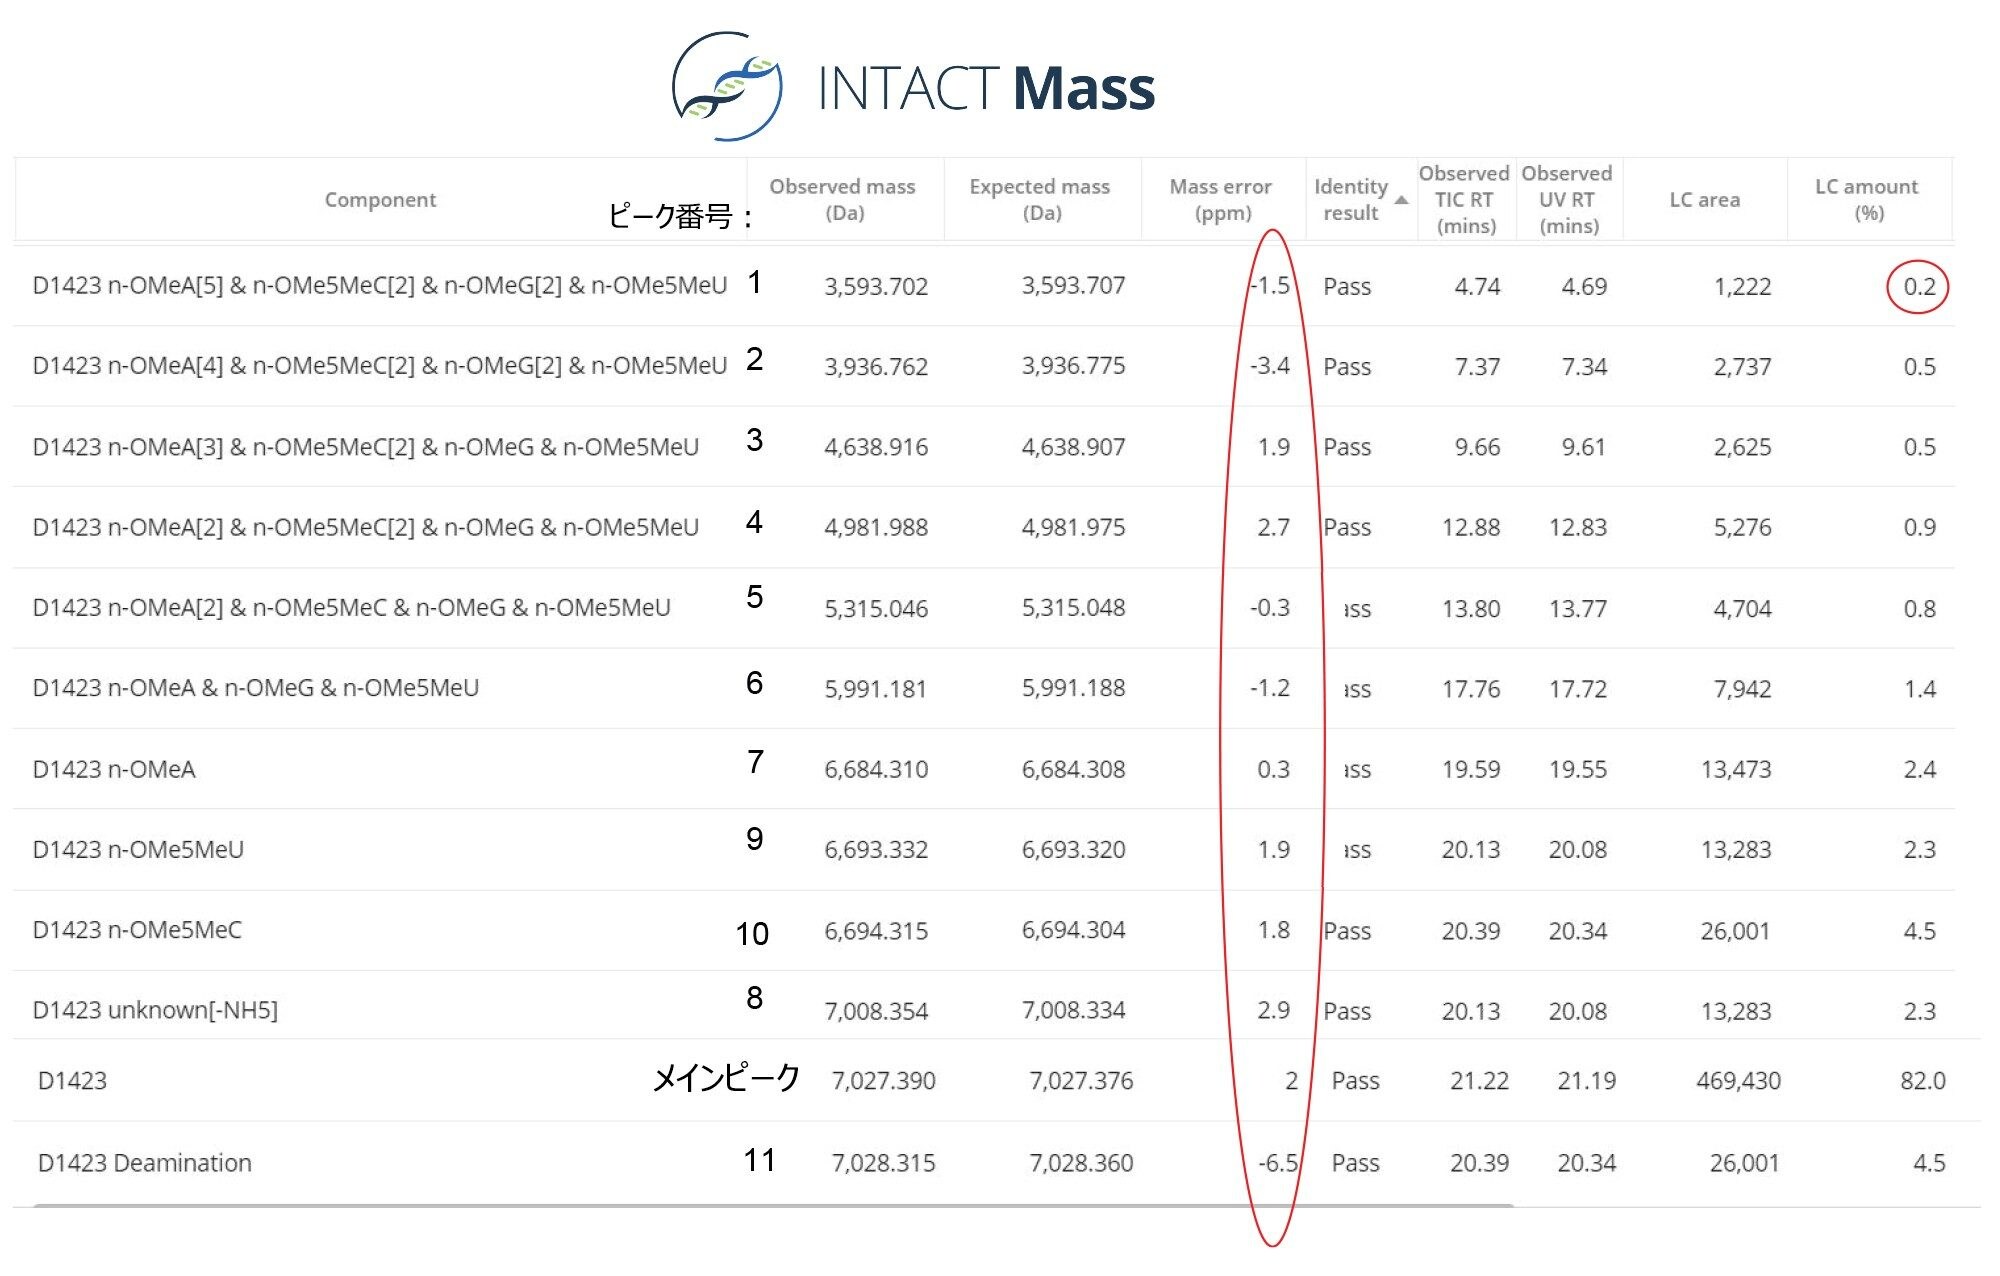Sort by Observed mass (Da) header

tap(843, 199)
